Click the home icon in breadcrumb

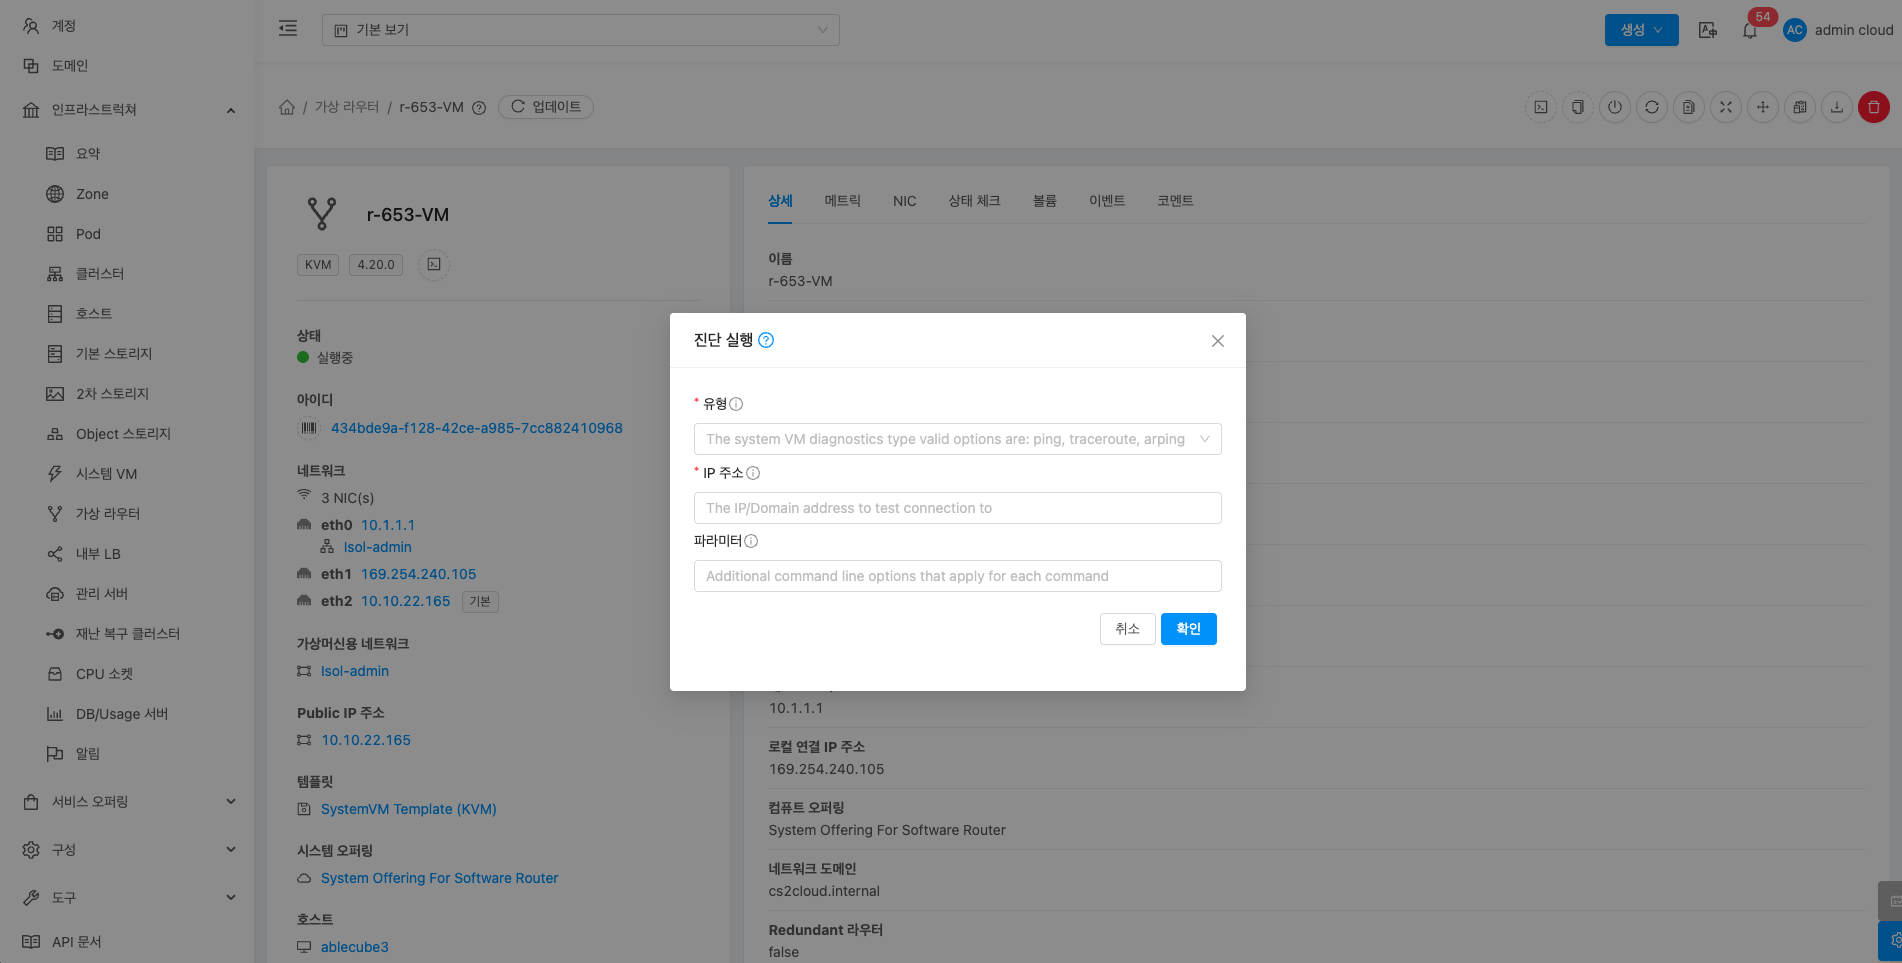[287, 107]
